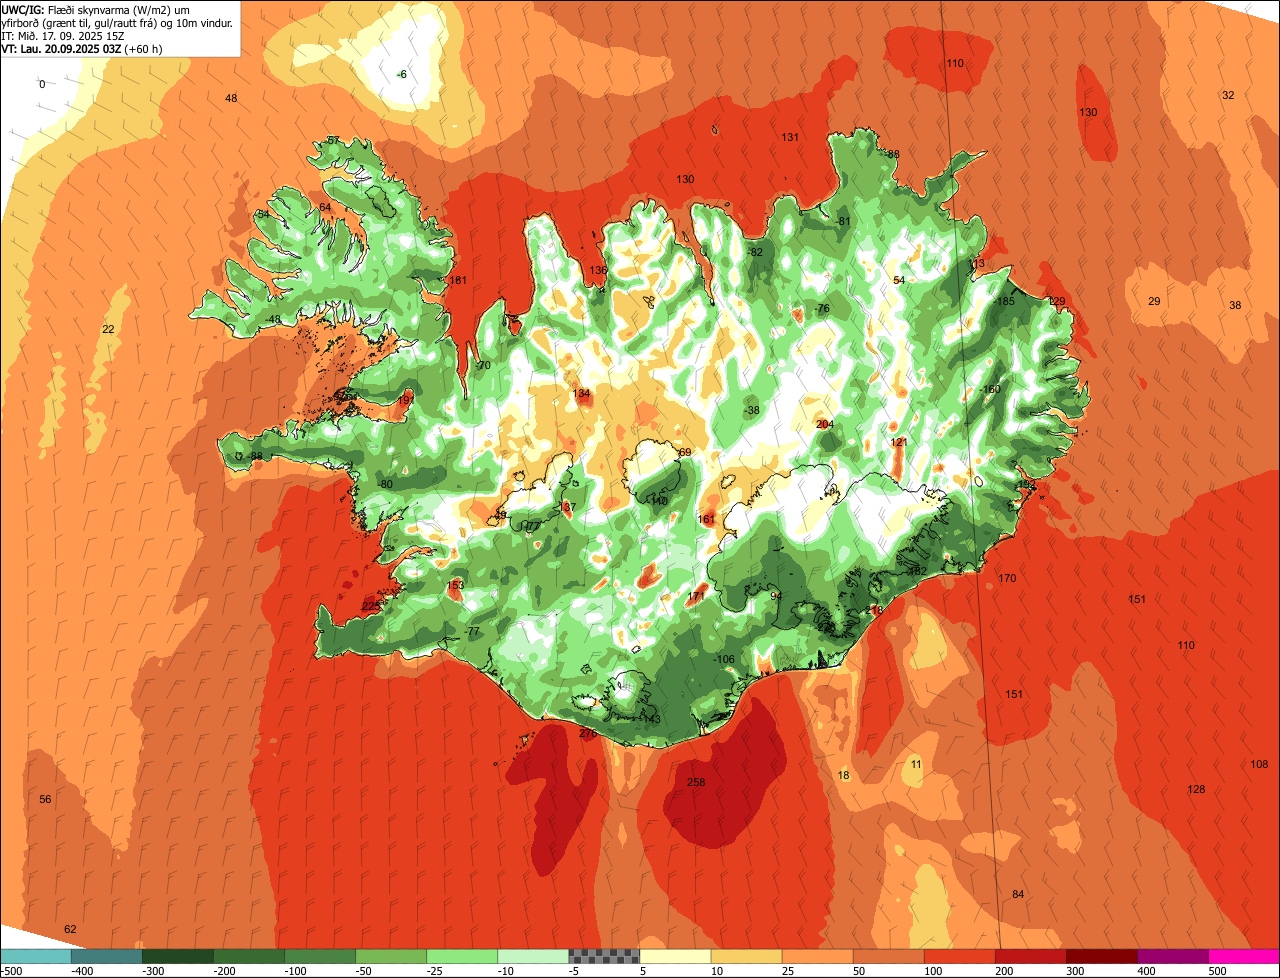Click the initial time 'IT: Mið. 17. 09. 2025 15Z'
Viewport: 1280px width, 978px height.
[x=63, y=36]
